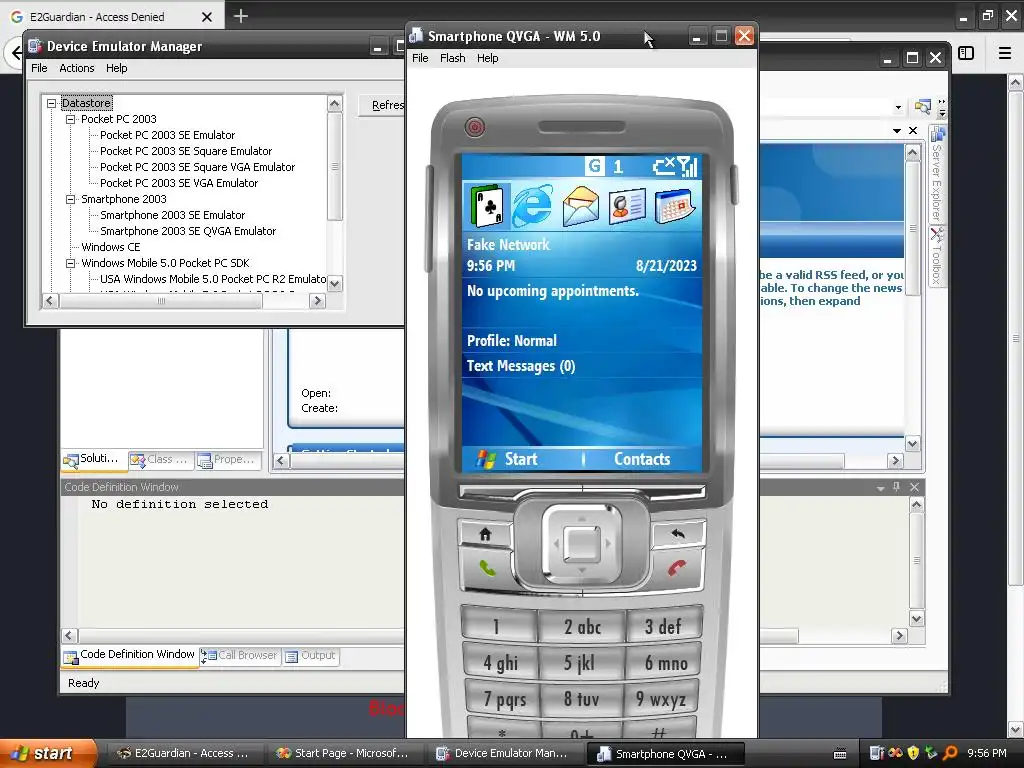Click the Windows XP start button

click(x=47, y=754)
